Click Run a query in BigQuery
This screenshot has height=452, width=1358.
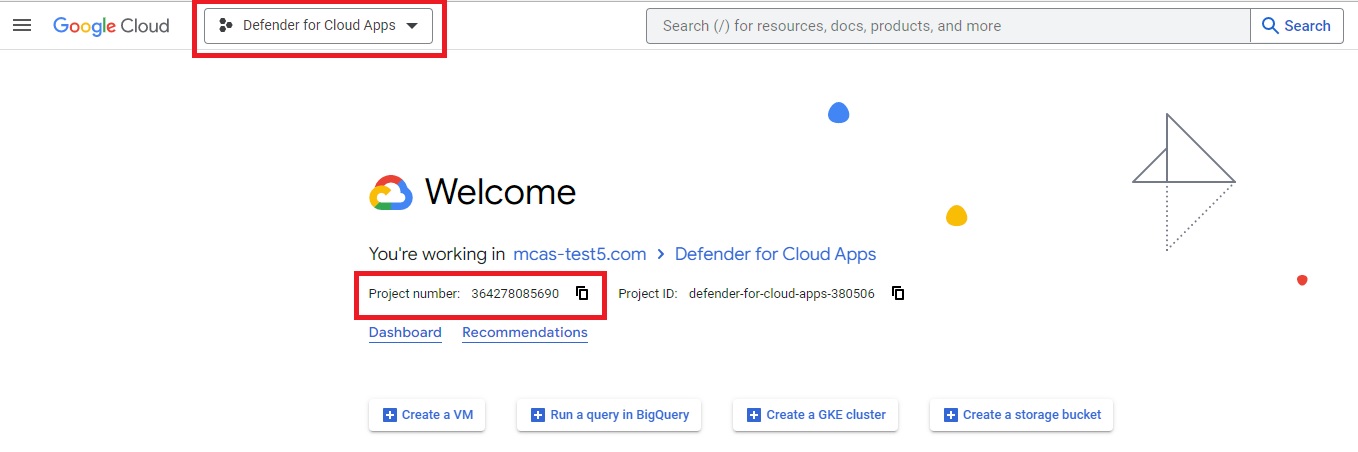[x=609, y=415]
